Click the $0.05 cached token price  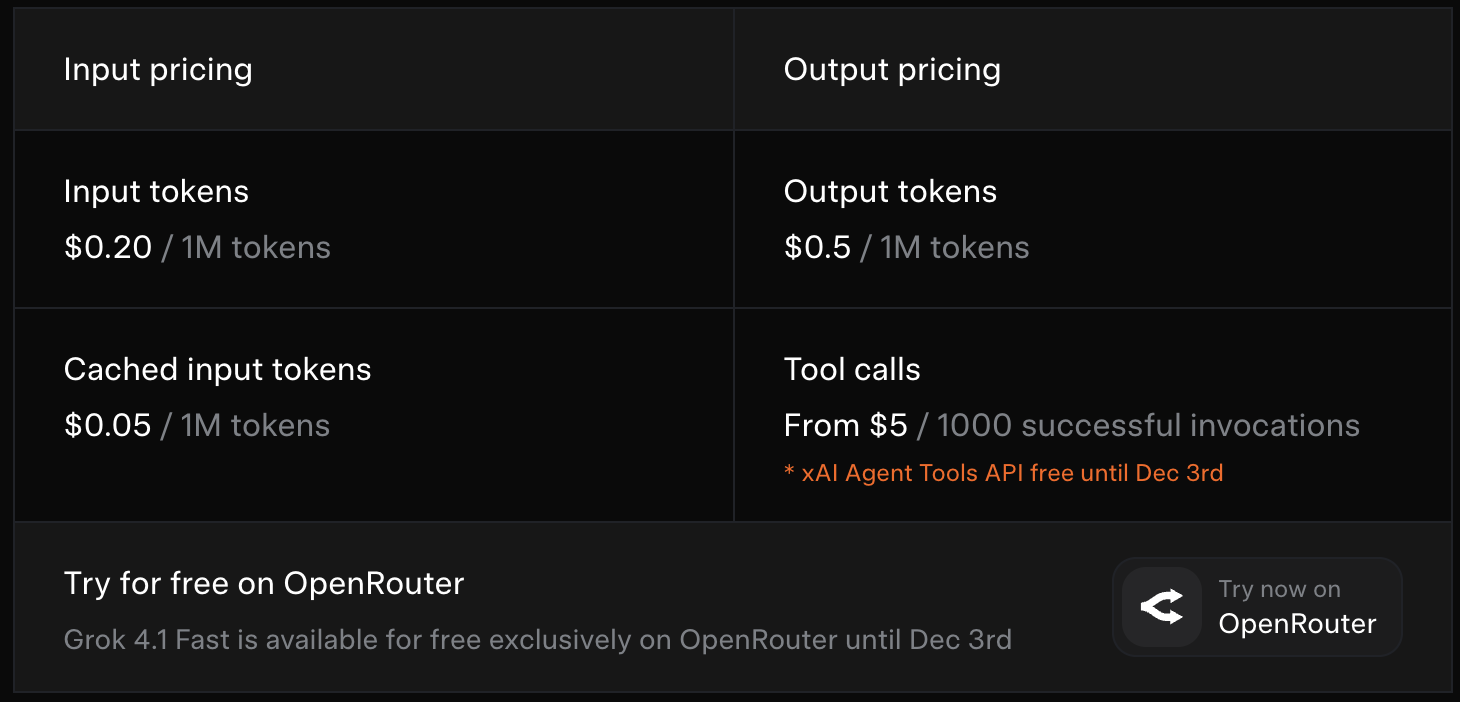(x=107, y=425)
